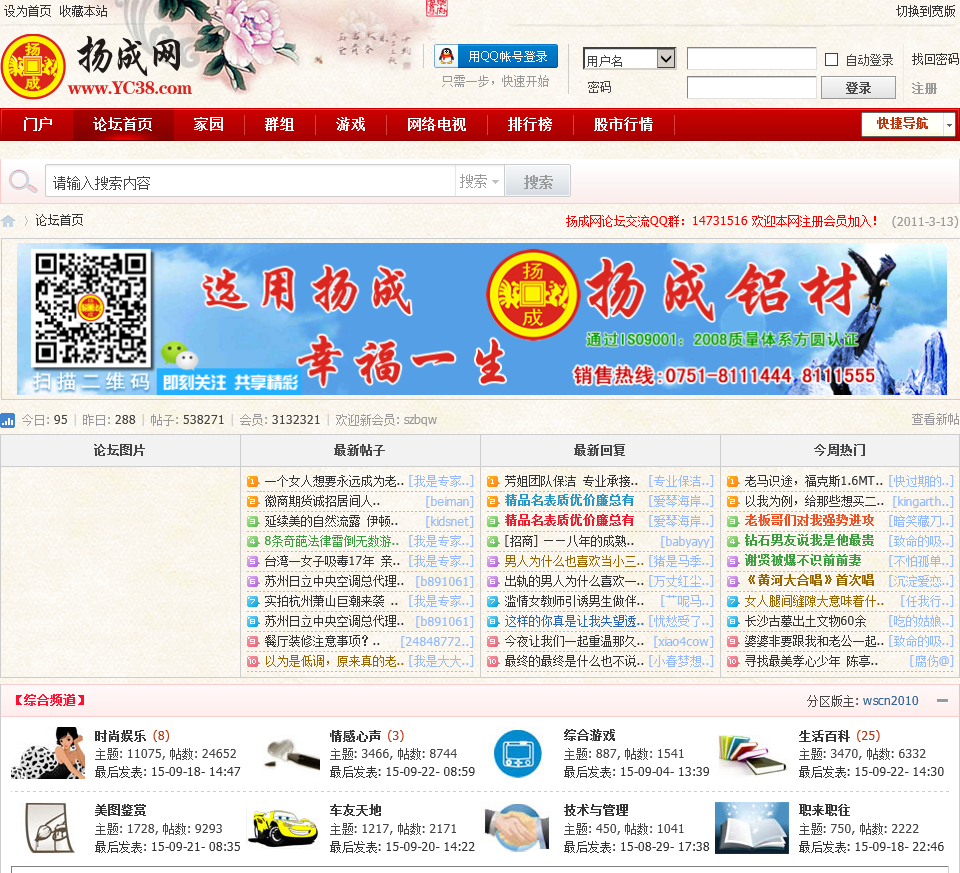Open the 群组 navigation tab
Viewport: 960px width, 873px height.
[279, 124]
